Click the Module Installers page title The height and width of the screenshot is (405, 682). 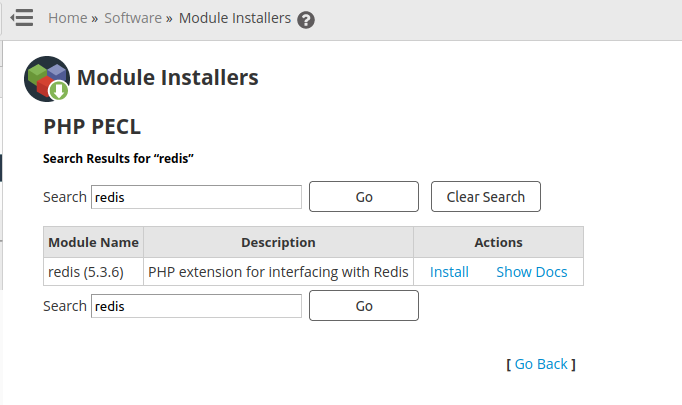click(x=167, y=78)
